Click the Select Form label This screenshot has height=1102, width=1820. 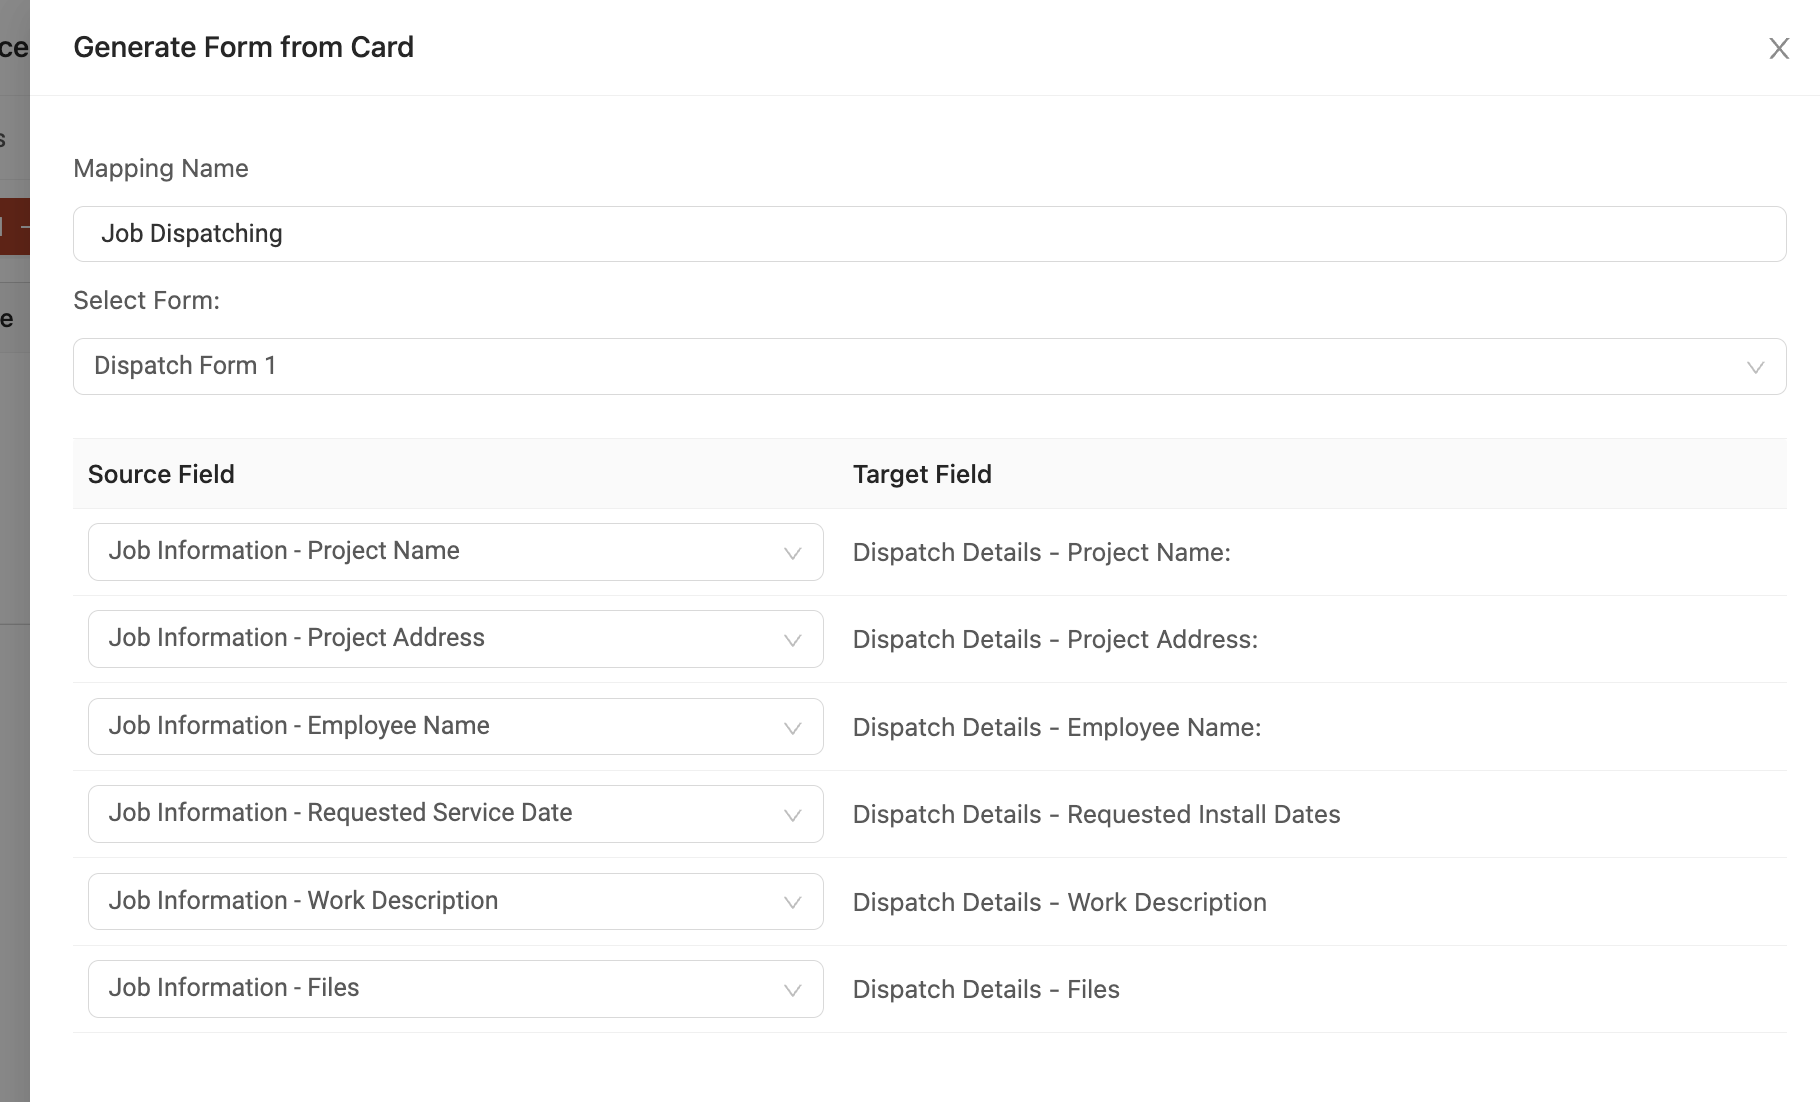coord(146,300)
